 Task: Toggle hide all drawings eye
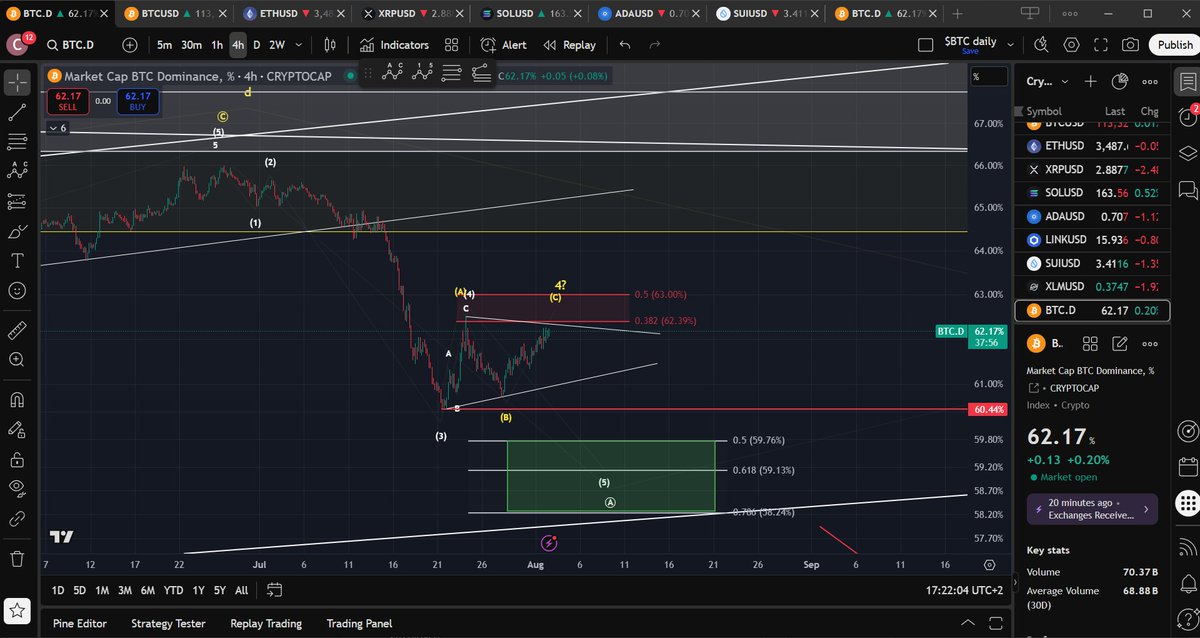17,489
